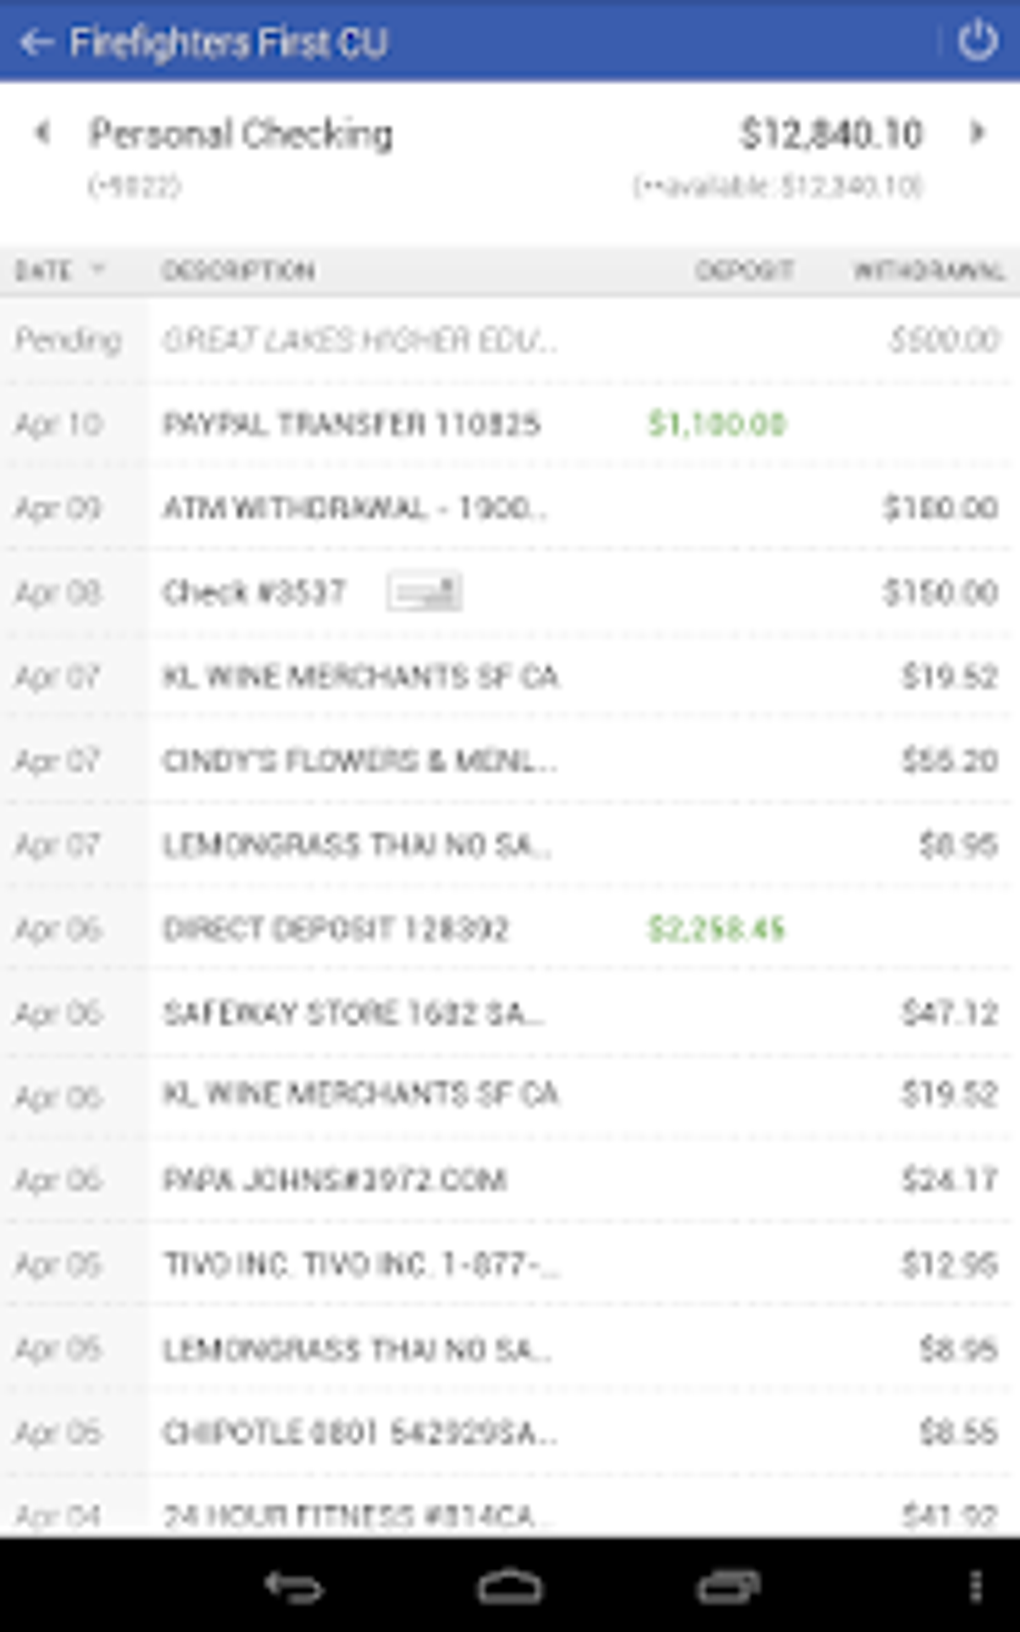Sort transactions via Date column arrow
The width and height of the screenshot is (1020, 1632).
98,270
